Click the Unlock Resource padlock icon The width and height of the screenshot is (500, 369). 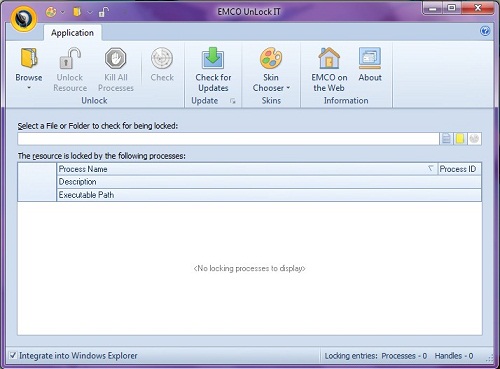coord(70,58)
